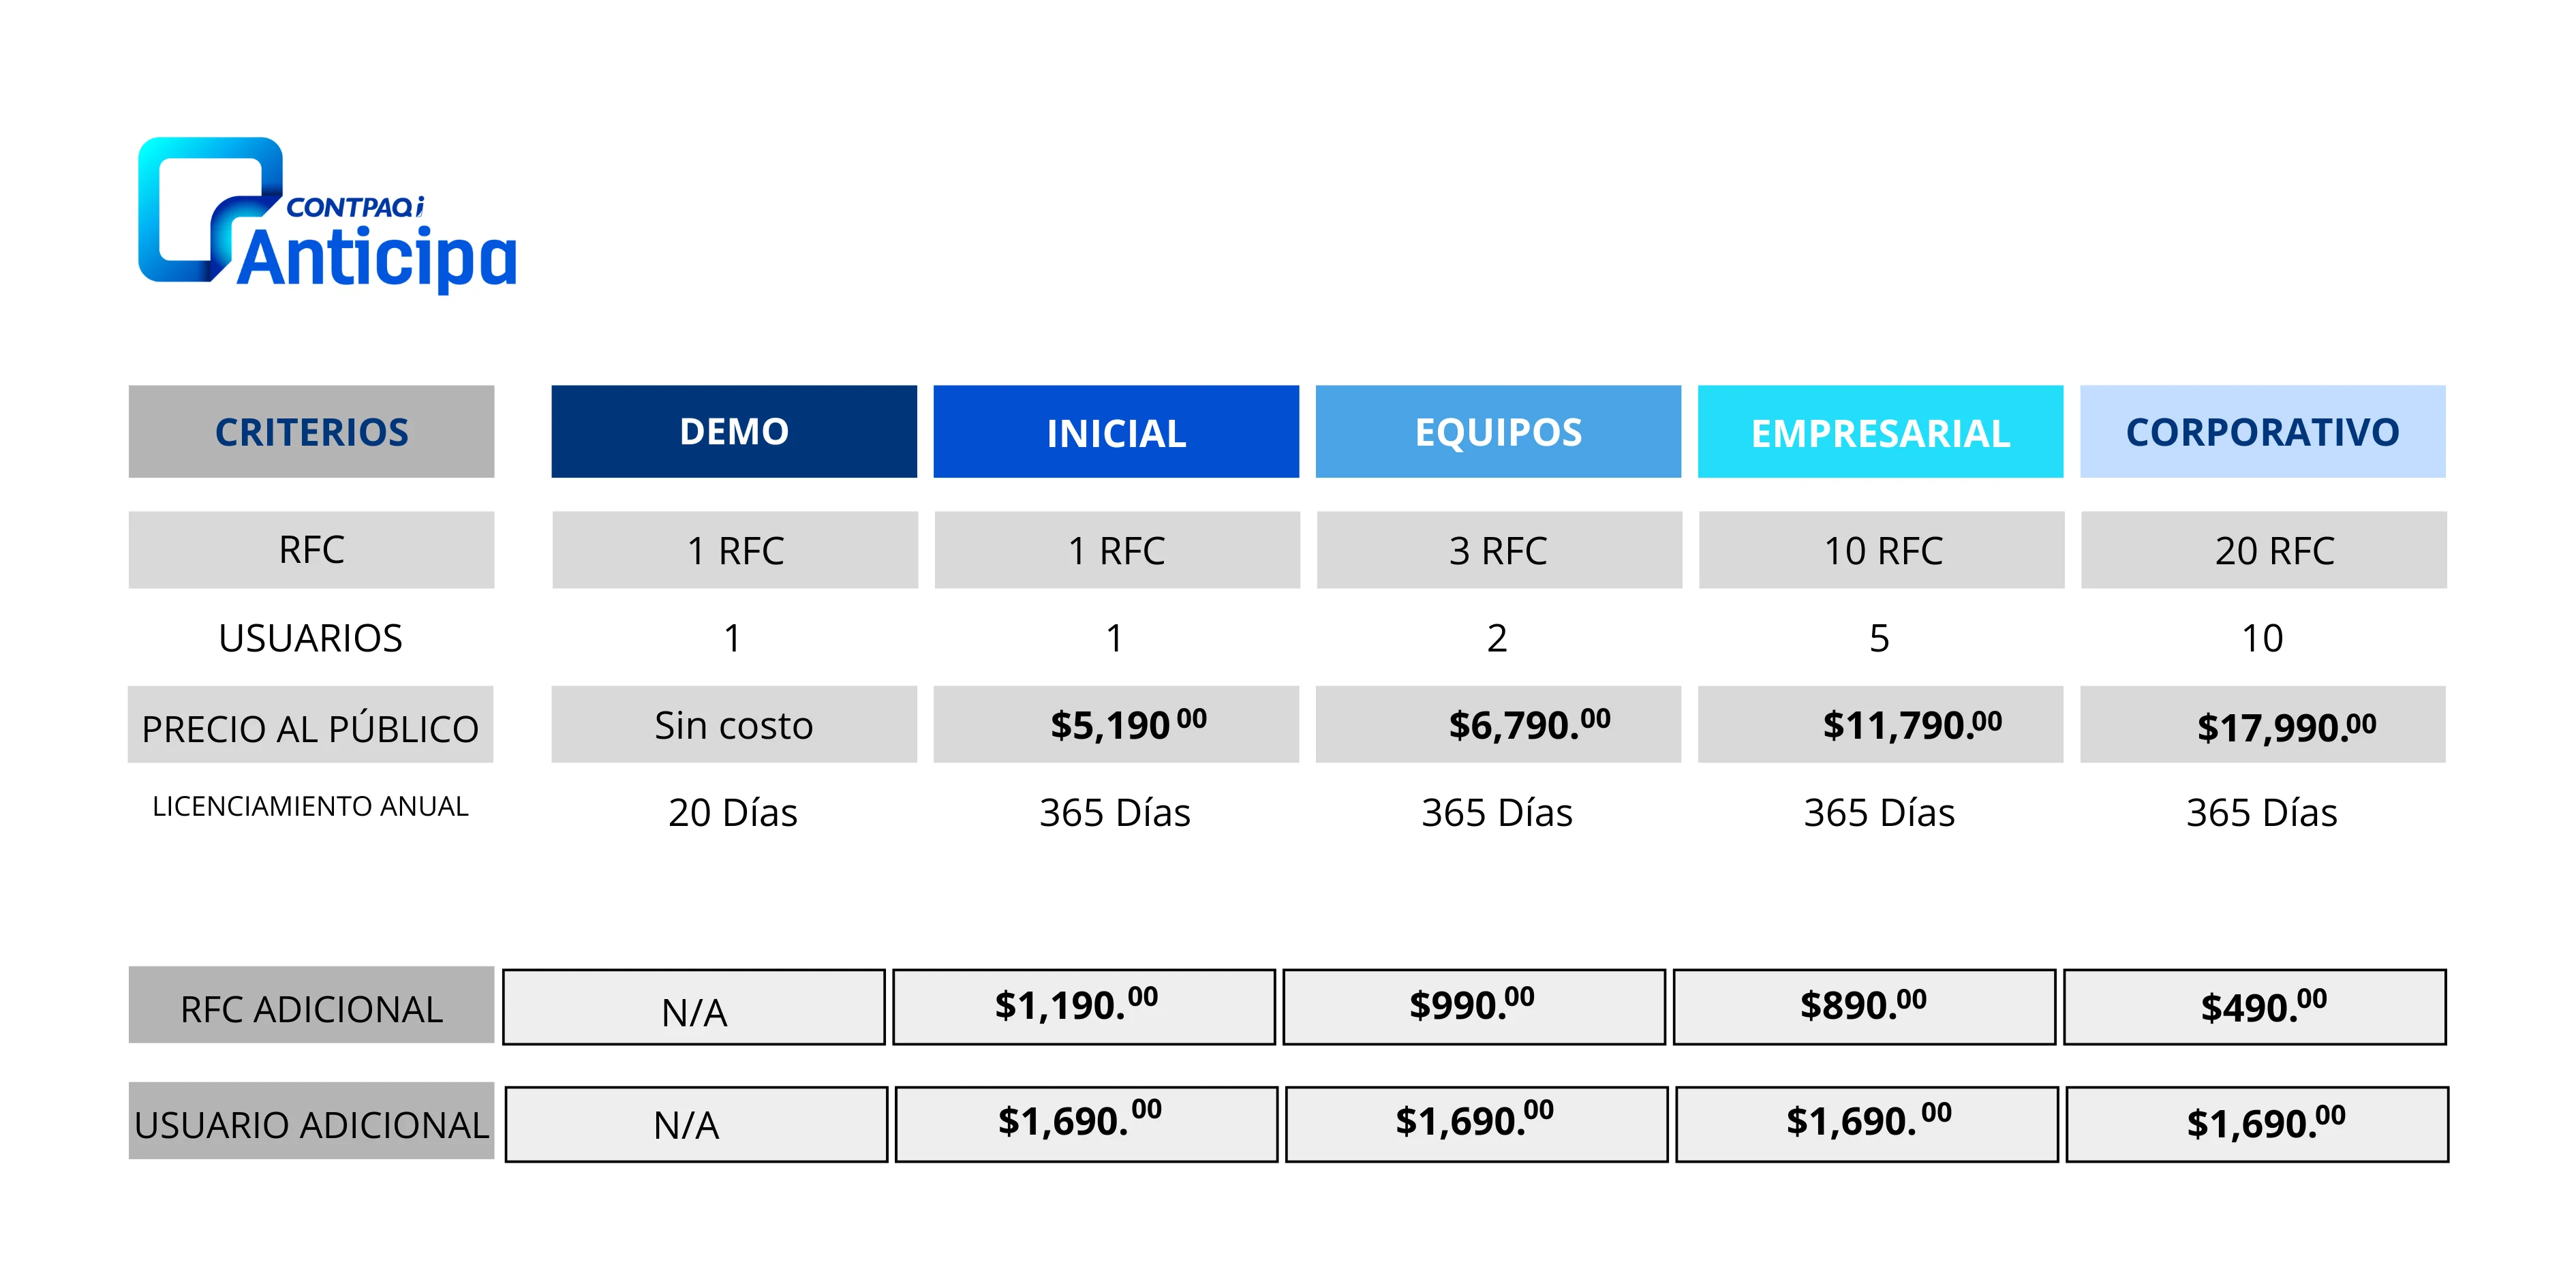Select the $11,790.00 Empresarial price cell
This screenshot has height=1288, width=2576.
coord(1880,724)
